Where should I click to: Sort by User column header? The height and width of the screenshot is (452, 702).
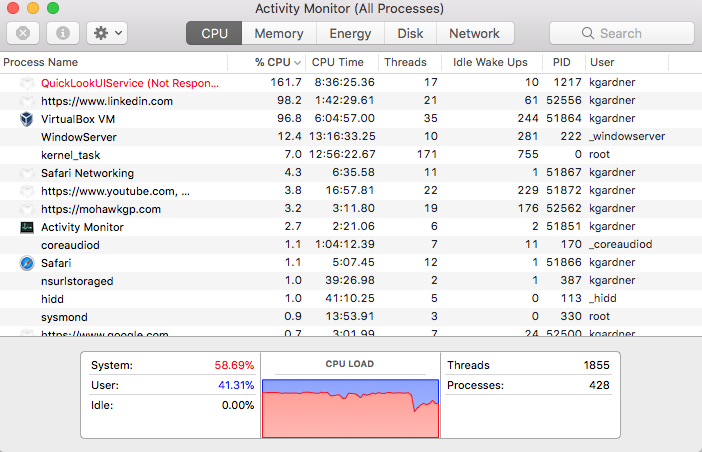pyautogui.click(x=627, y=62)
